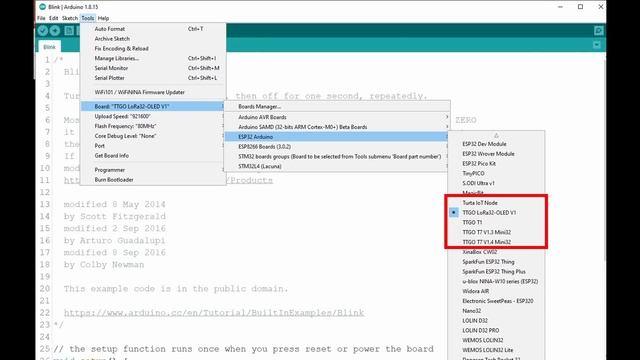
Task: Select LOLIN D32 board
Action: click(x=496, y=320)
